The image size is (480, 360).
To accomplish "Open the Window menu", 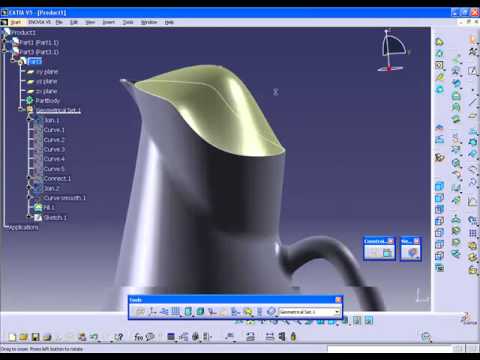I will (x=149, y=22).
